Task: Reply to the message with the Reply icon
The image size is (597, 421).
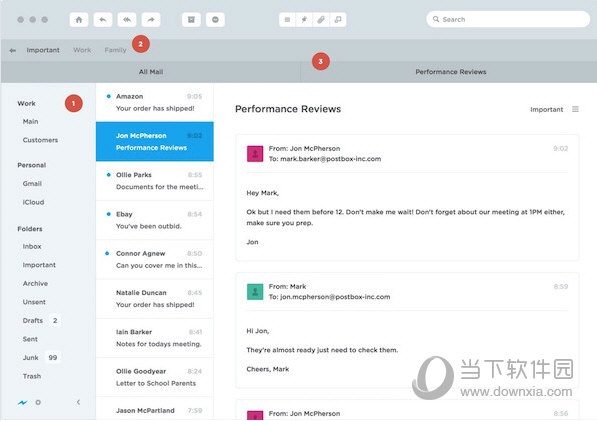Action: (x=103, y=19)
